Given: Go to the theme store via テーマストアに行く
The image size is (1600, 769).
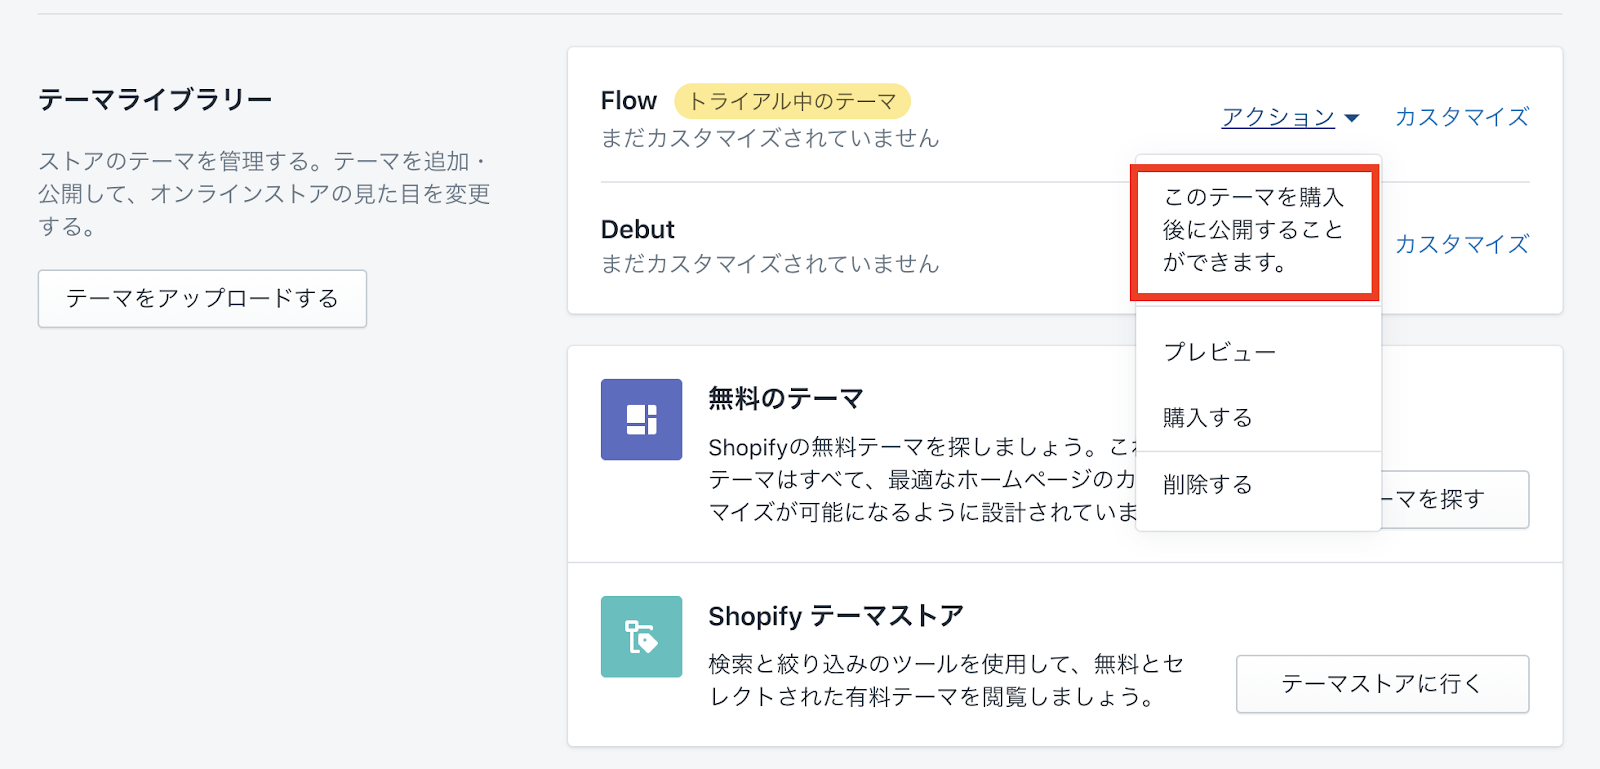Looking at the screenshot, I should 1381,684.
